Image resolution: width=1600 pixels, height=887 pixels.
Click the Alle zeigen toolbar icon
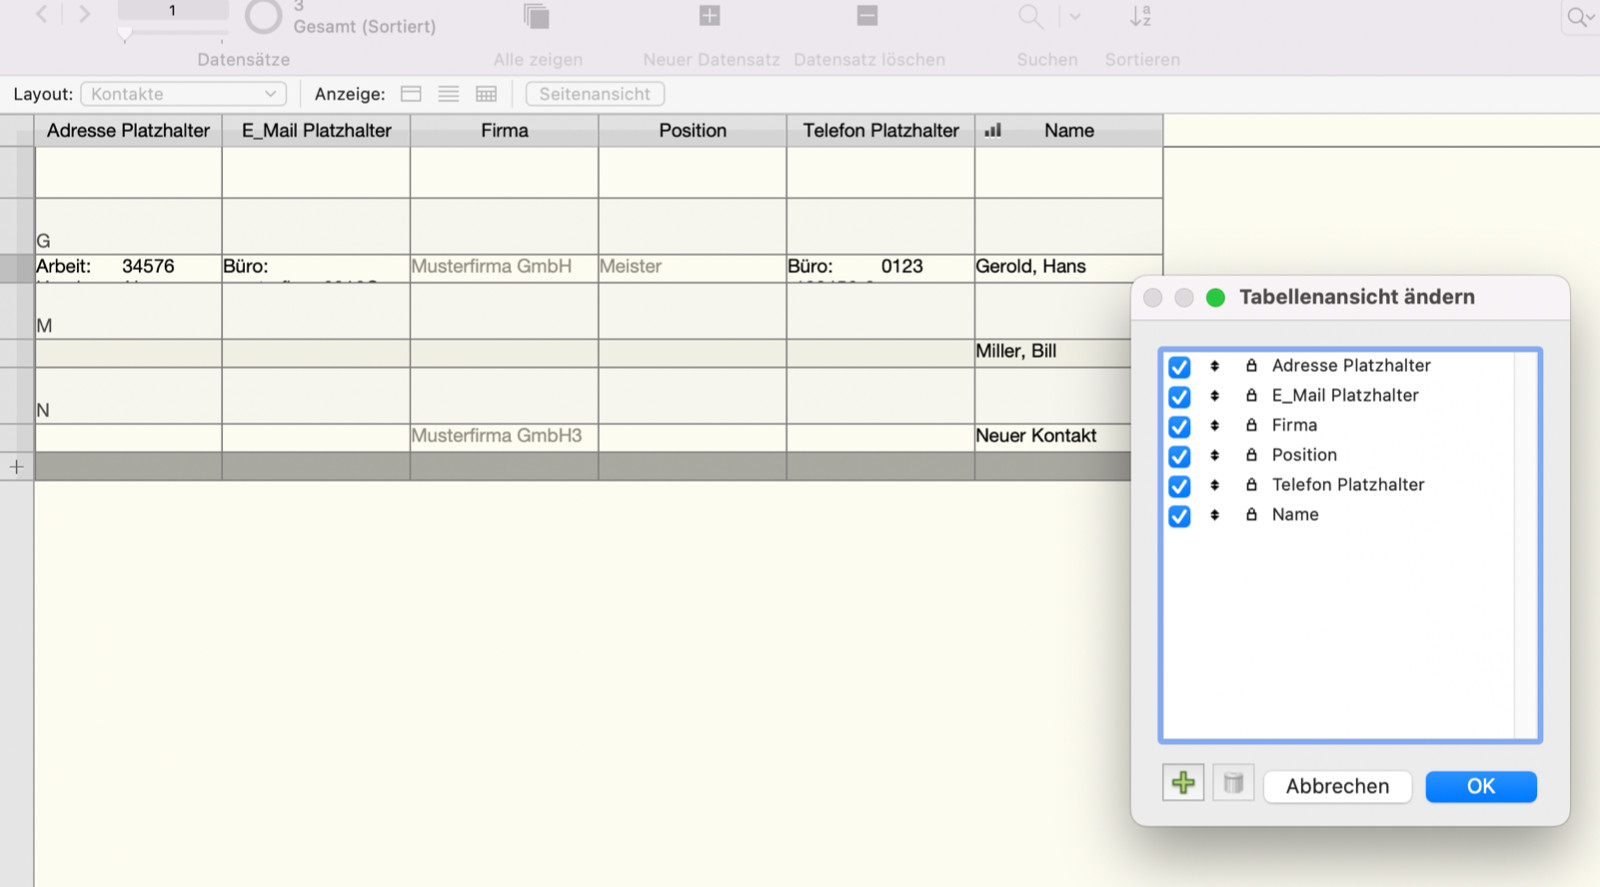coord(537,16)
